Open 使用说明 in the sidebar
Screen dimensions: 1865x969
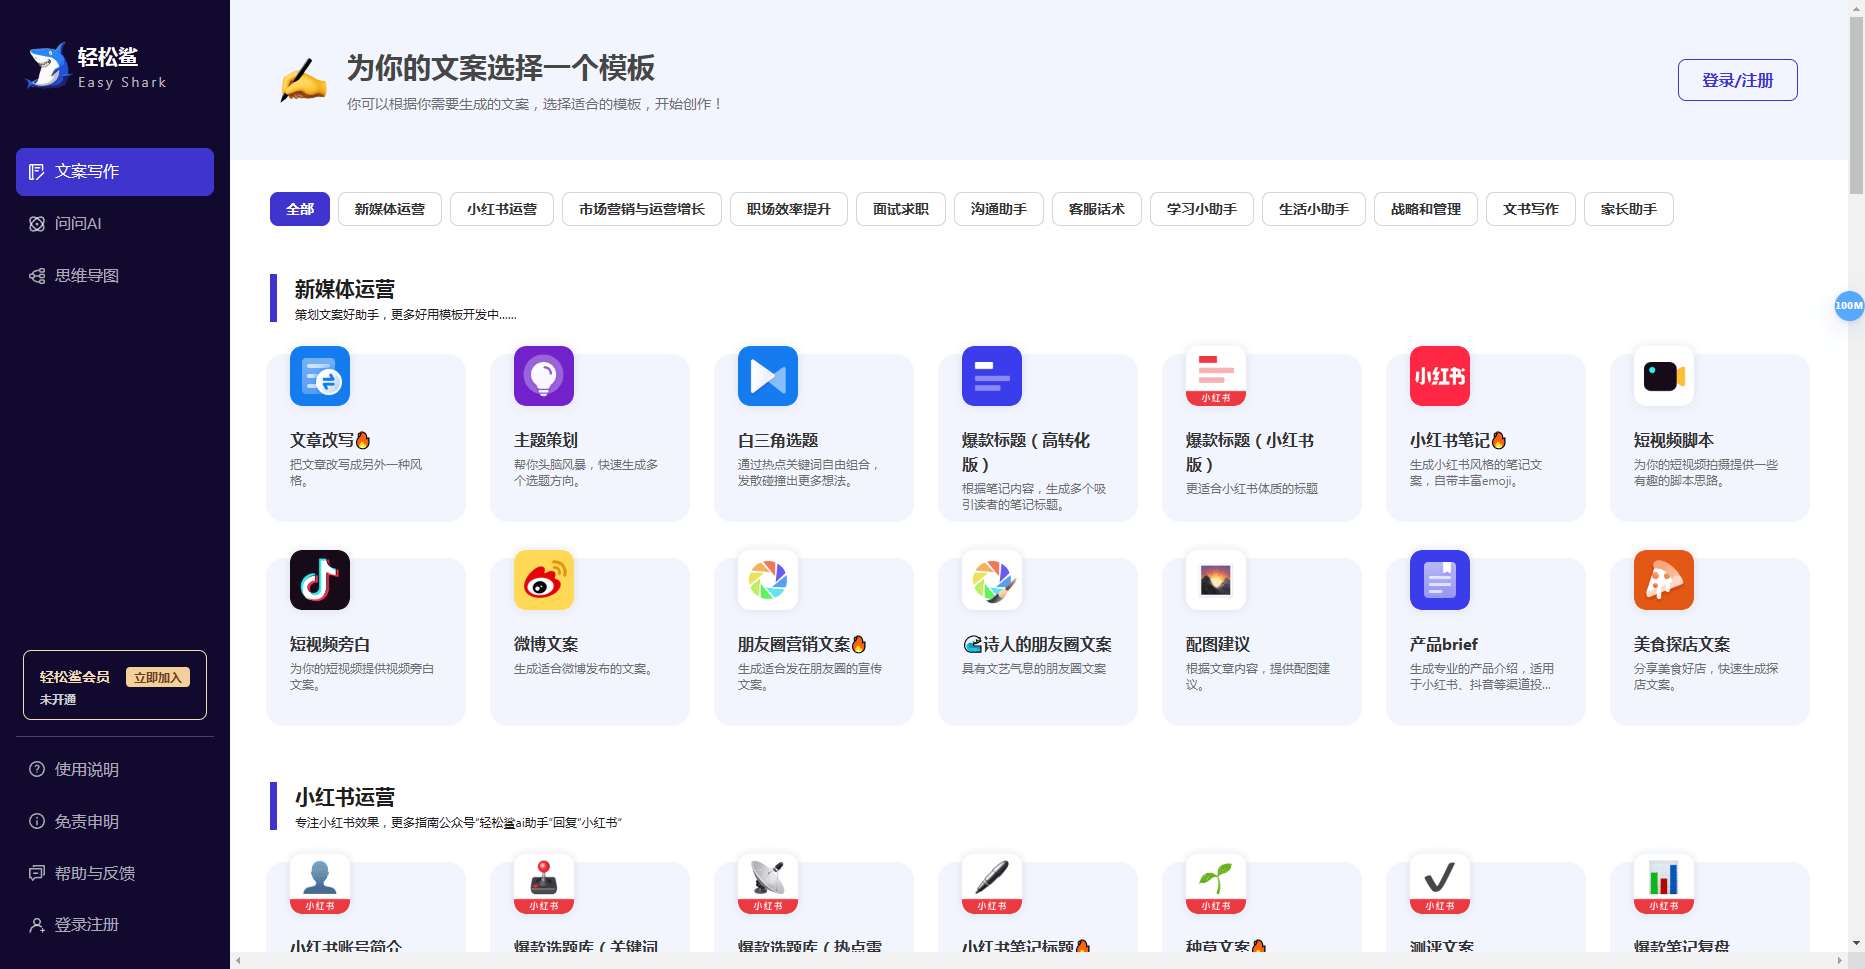(x=115, y=769)
